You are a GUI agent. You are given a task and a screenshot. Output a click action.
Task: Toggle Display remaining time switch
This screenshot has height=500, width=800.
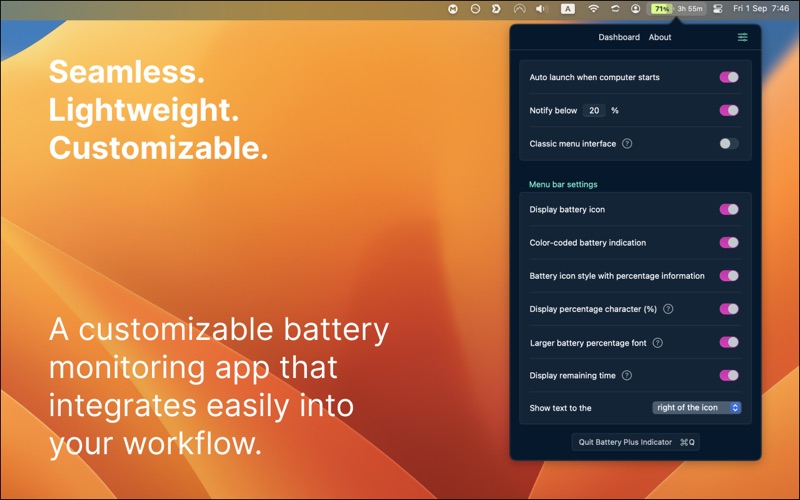coord(729,376)
